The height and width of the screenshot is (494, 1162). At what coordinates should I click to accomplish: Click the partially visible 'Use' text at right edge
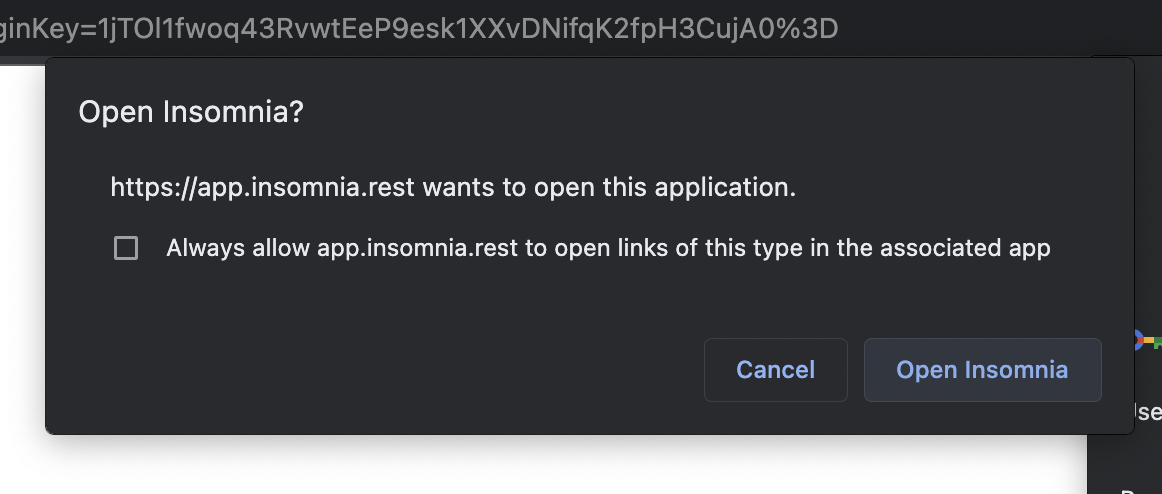(1148, 411)
